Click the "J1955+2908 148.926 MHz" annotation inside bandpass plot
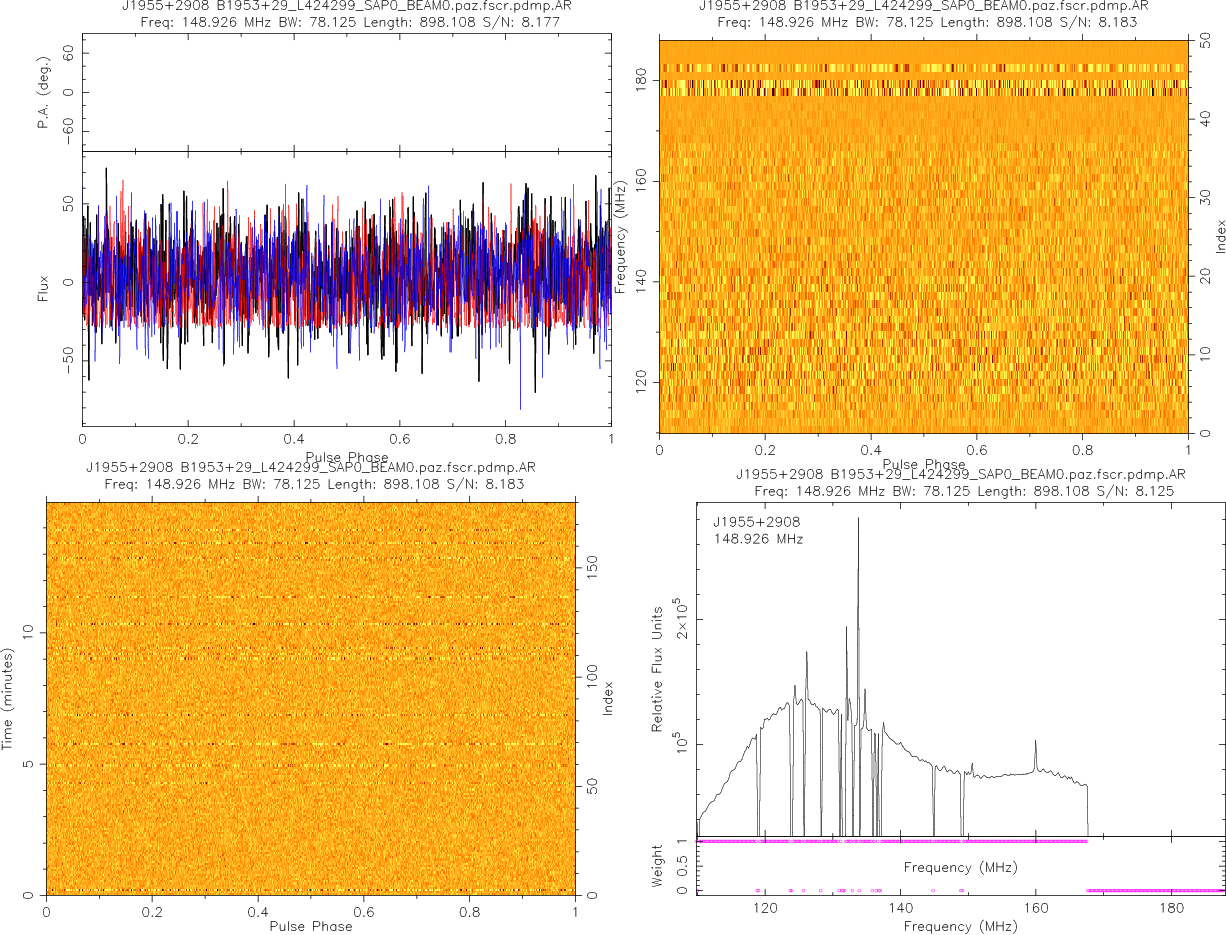Image resolution: width=1226 pixels, height=935 pixels. (x=758, y=531)
